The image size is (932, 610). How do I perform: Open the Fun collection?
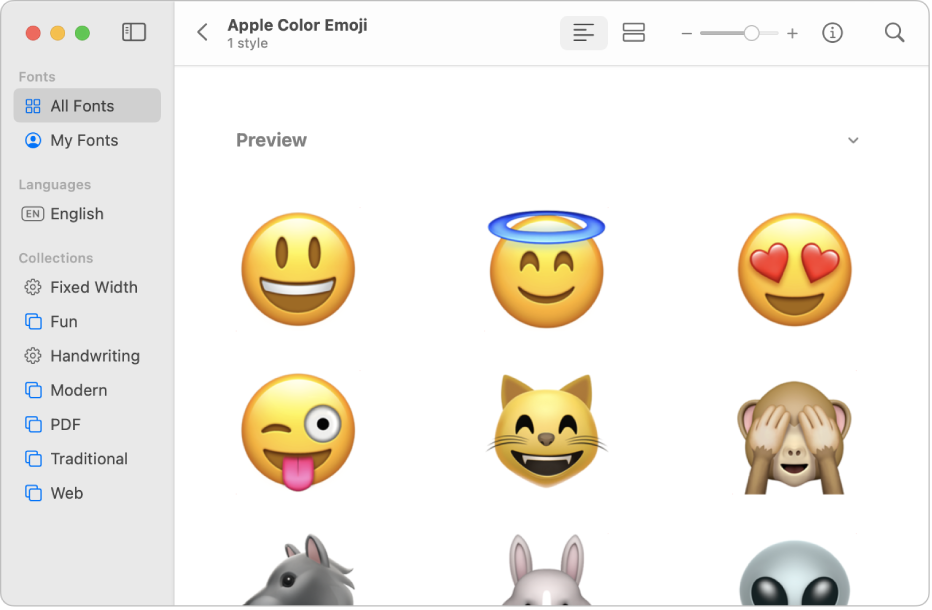coord(87,322)
